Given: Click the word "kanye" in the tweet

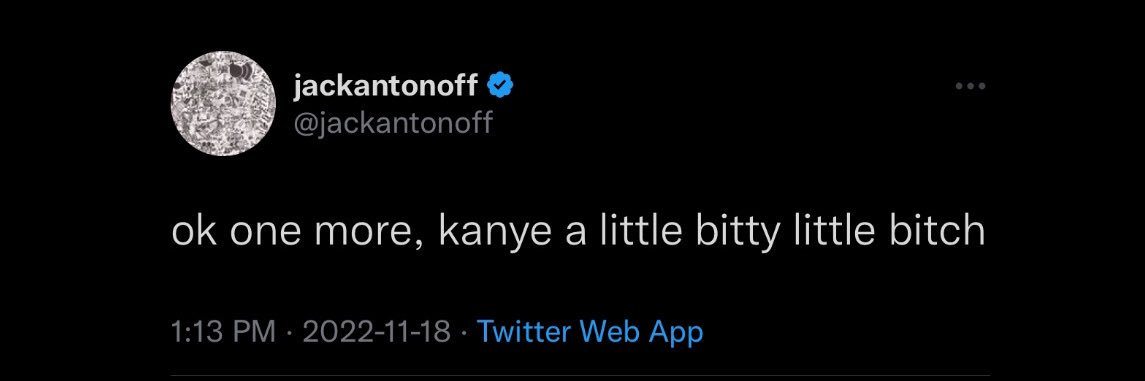Looking at the screenshot, I should pyautogui.click(x=497, y=232).
